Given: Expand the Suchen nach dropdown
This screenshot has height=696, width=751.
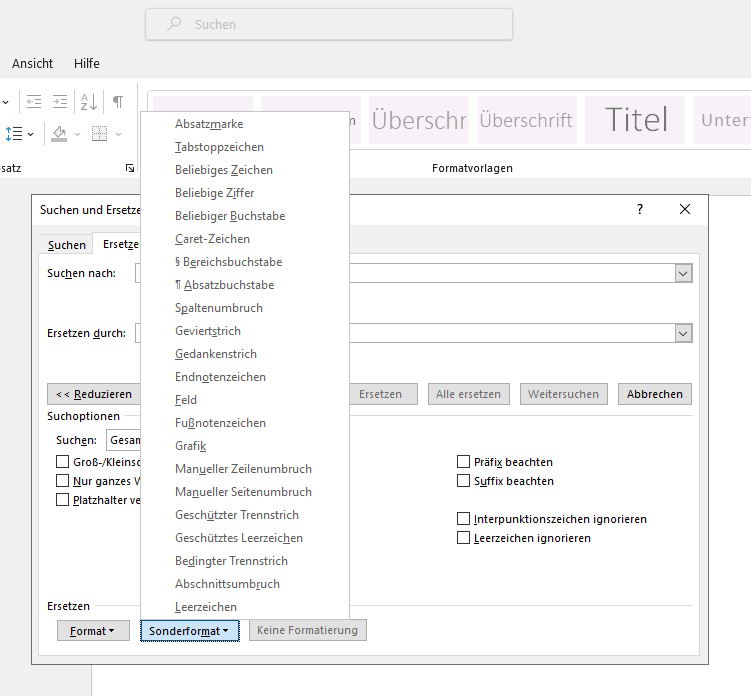Looking at the screenshot, I should (x=683, y=274).
